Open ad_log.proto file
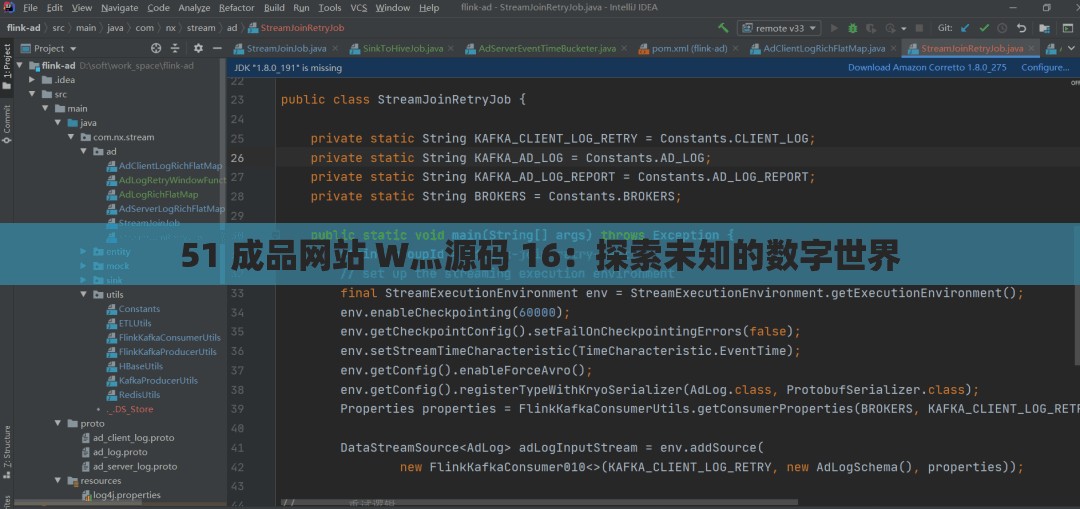The height and width of the screenshot is (509, 1080). coord(120,452)
